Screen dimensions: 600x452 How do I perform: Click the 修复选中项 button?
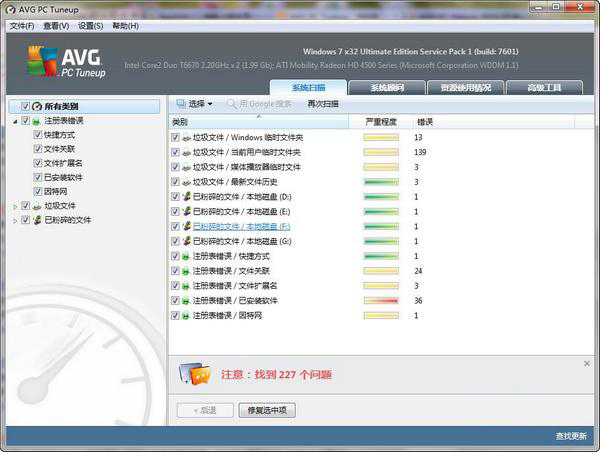267,410
